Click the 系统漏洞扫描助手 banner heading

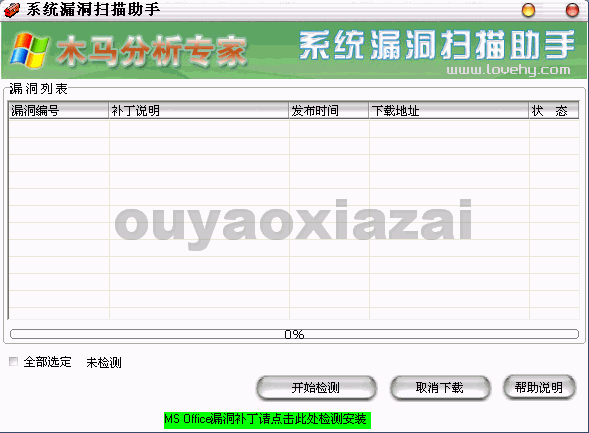coord(437,45)
